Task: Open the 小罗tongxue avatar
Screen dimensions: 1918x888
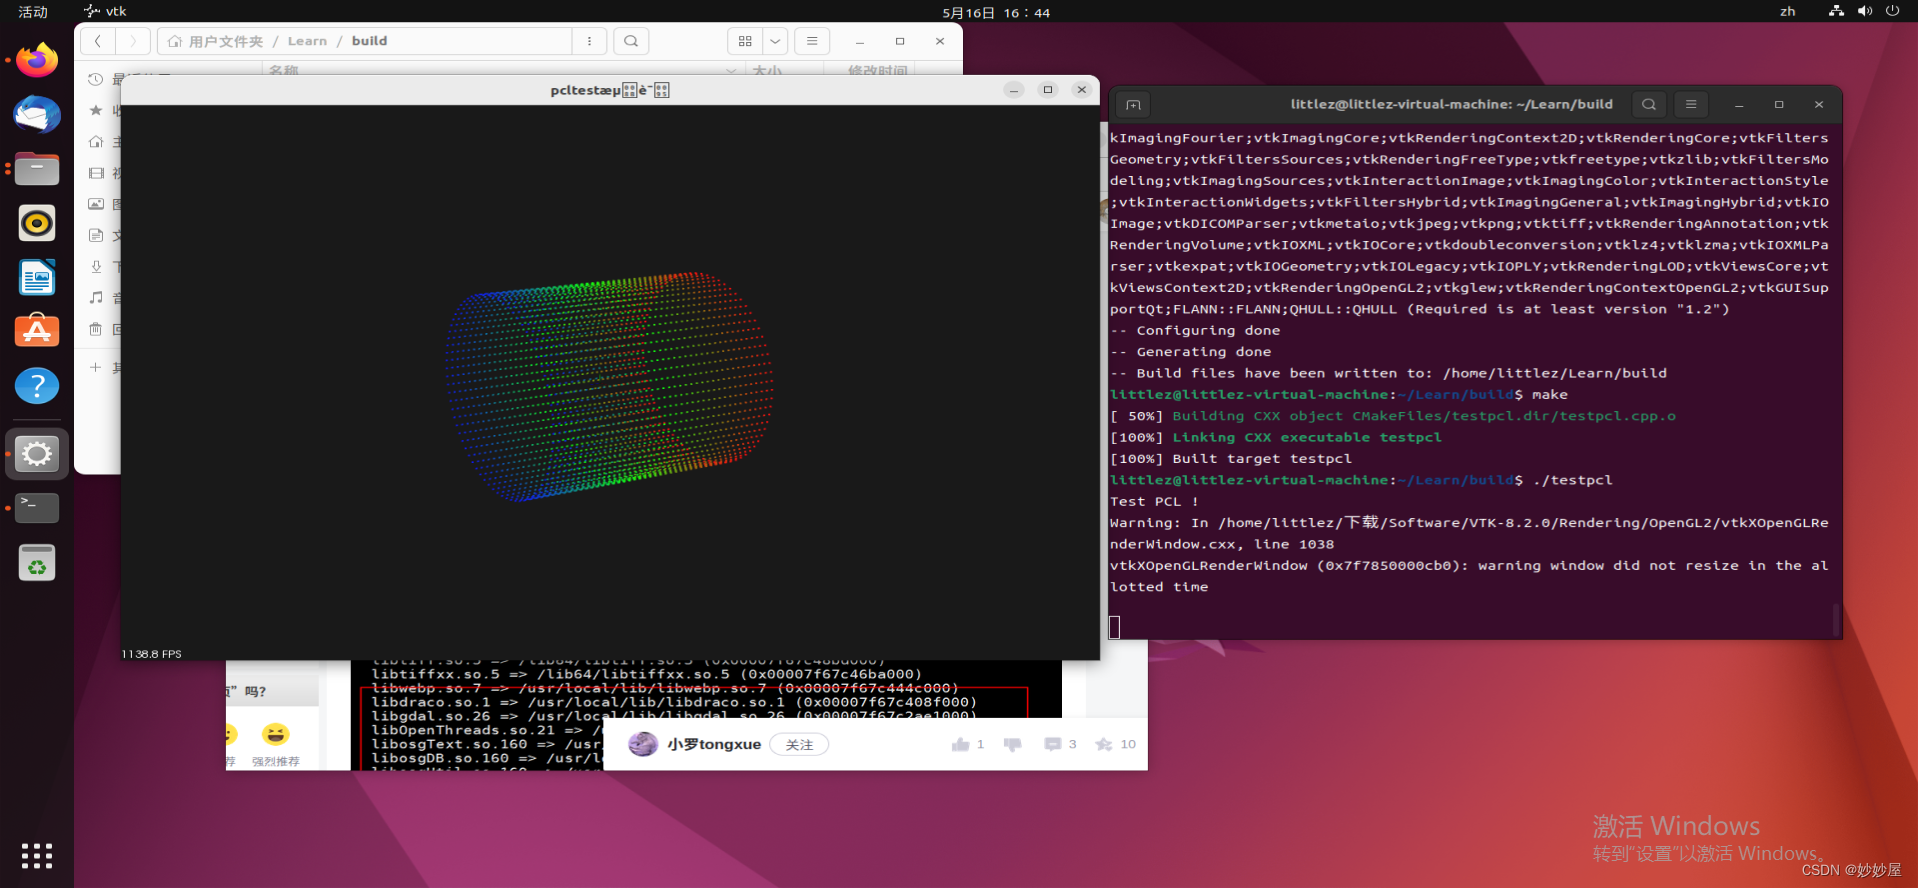Action: pyautogui.click(x=643, y=744)
